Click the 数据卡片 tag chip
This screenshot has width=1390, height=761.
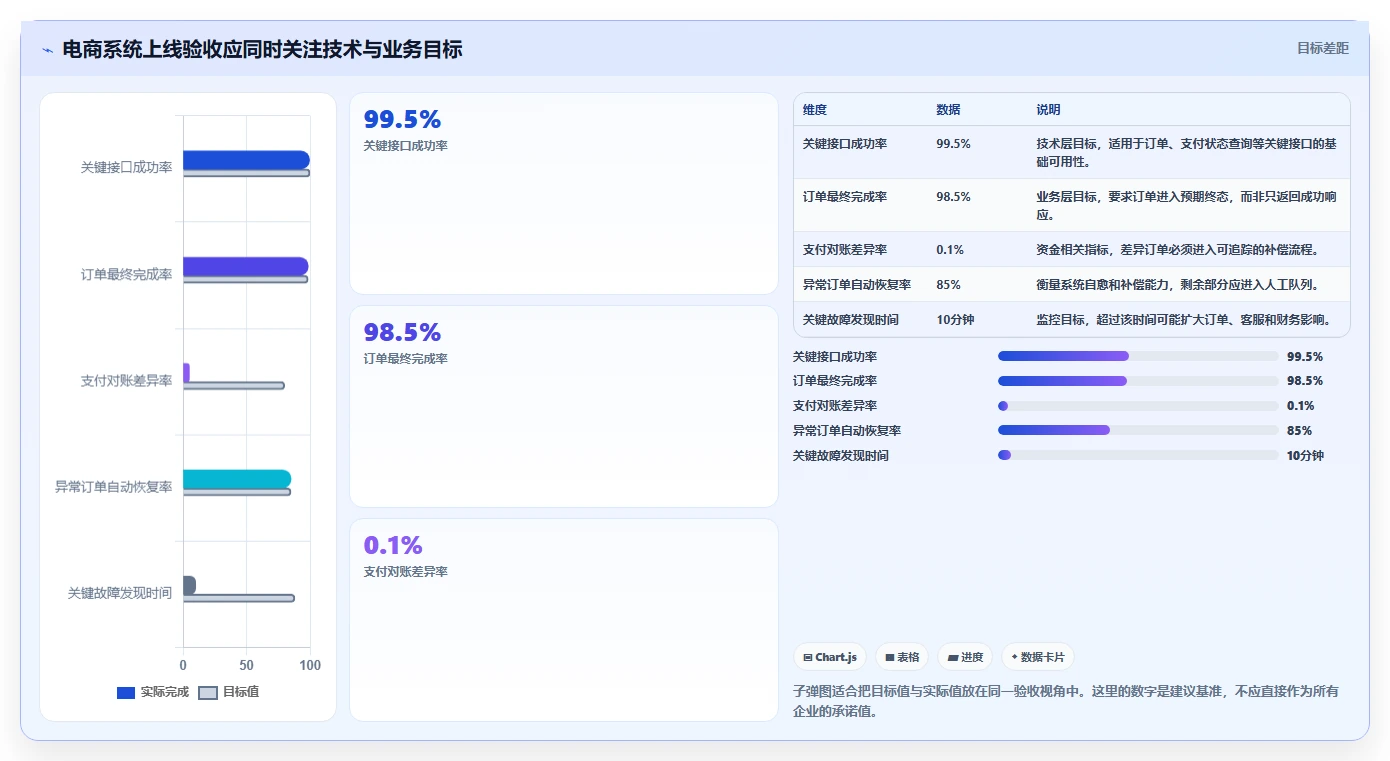(1038, 657)
